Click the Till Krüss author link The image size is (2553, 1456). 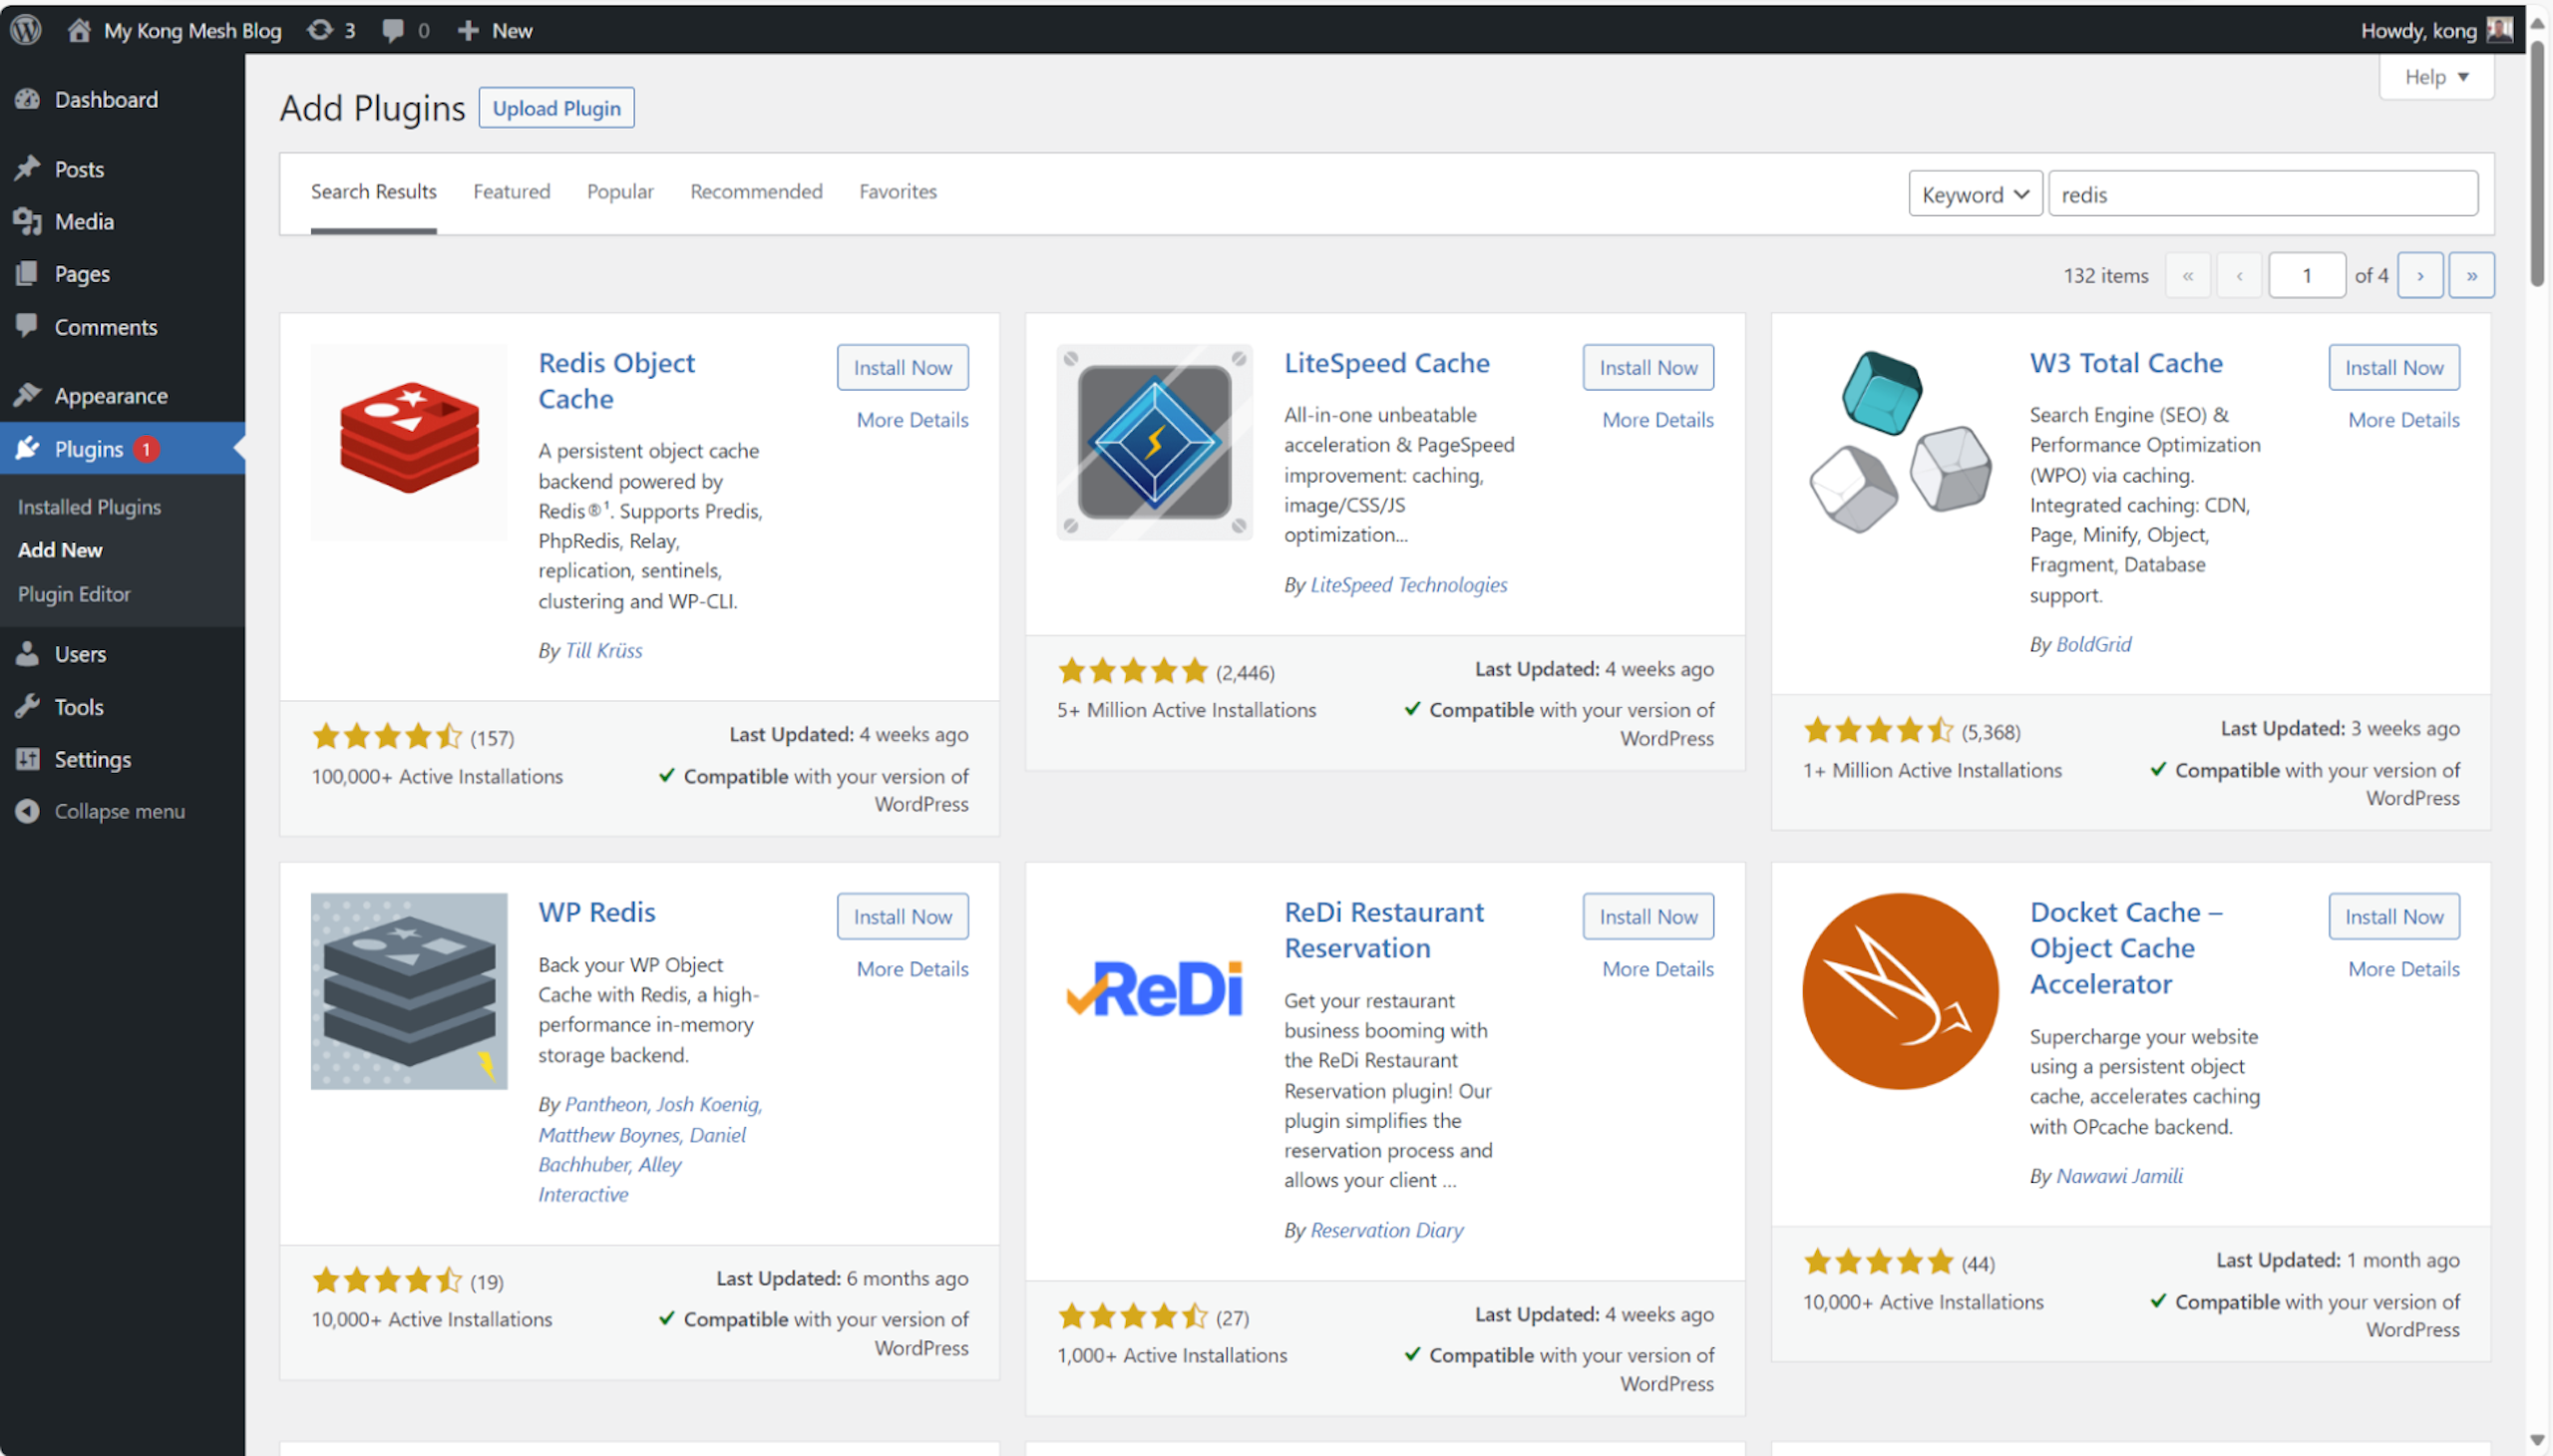tap(603, 650)
